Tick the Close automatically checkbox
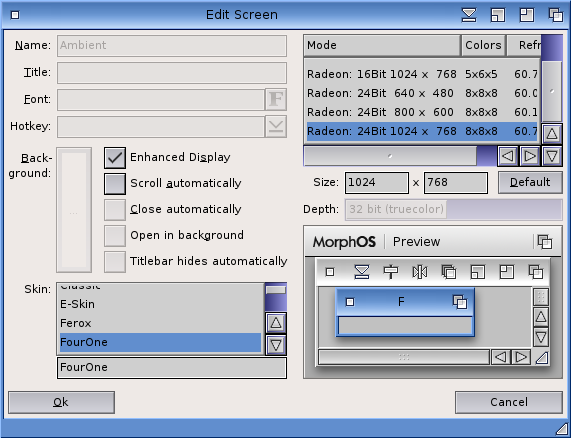Image resolution: width=571 pixels, height=438 pixels. click(x=115, y=210)
